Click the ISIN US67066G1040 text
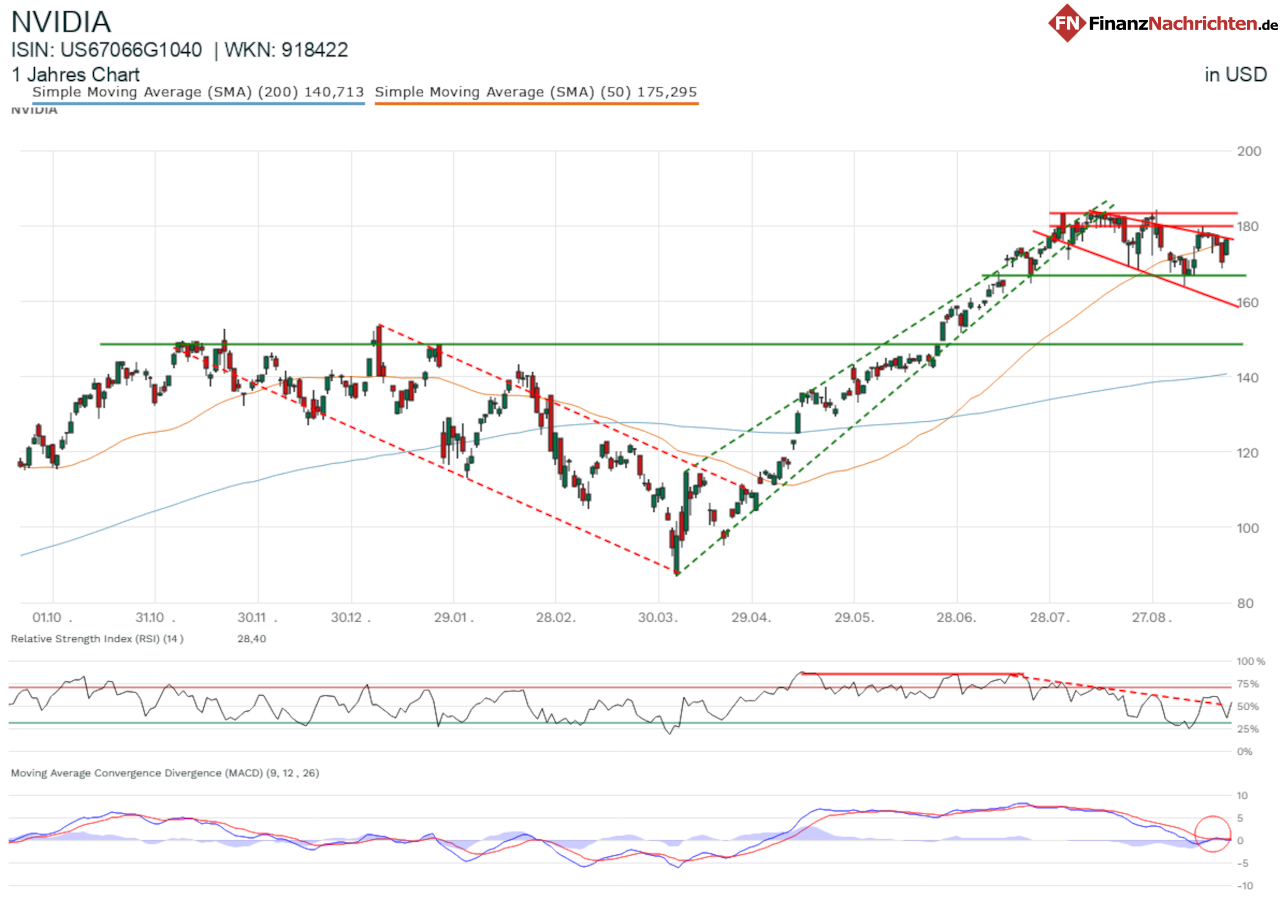 (x=106, y=50)
